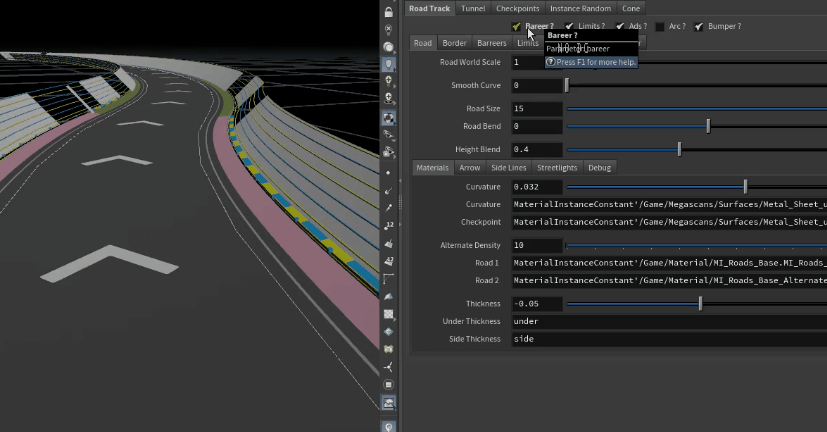Open the Checkpoints tab

pos(517,8)
